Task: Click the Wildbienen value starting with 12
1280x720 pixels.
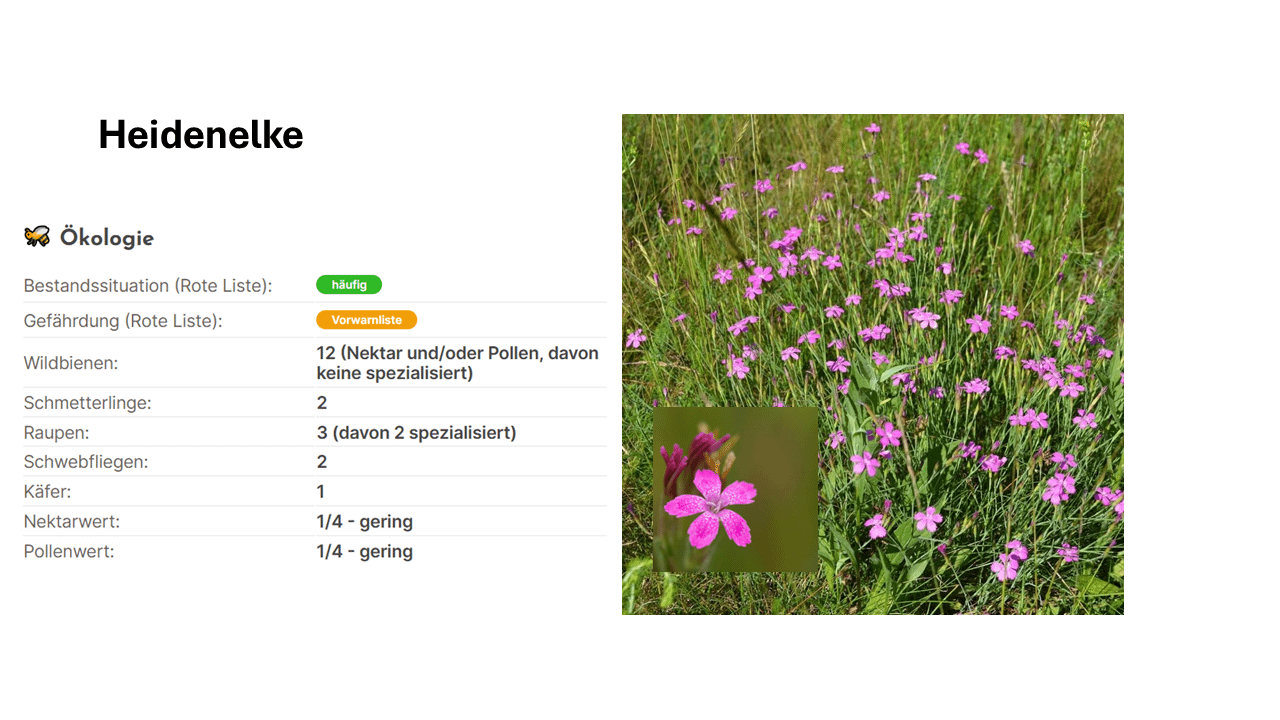Action: click(x=457, y=363)
